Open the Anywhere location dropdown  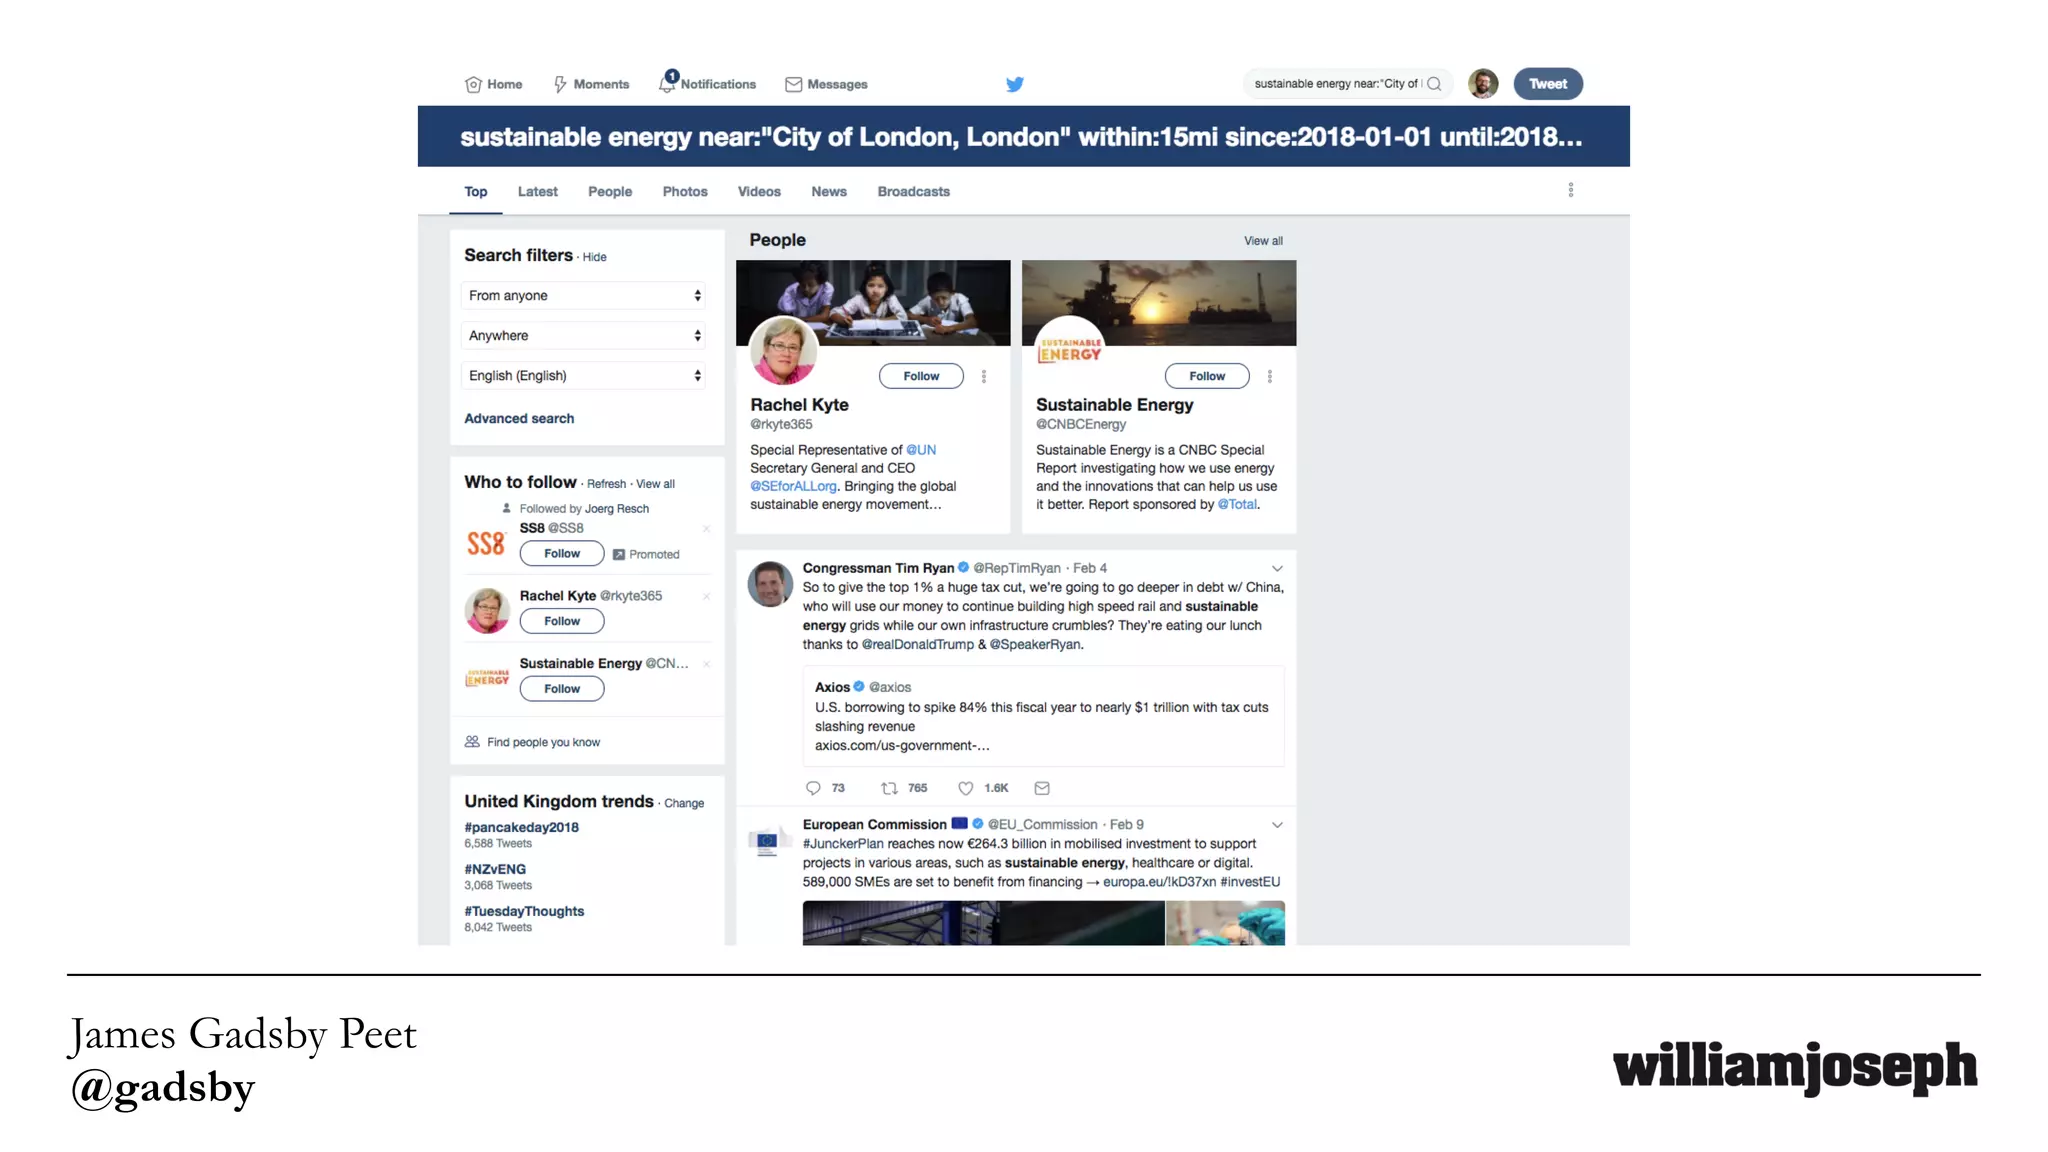coord(584,335)
